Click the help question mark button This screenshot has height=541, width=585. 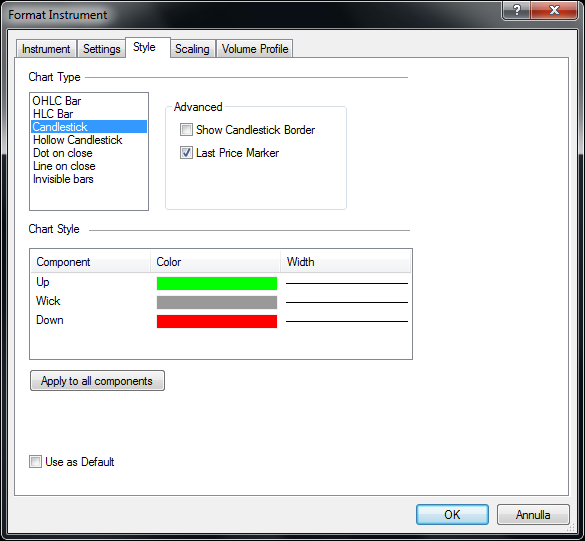[x=516, y=10]
